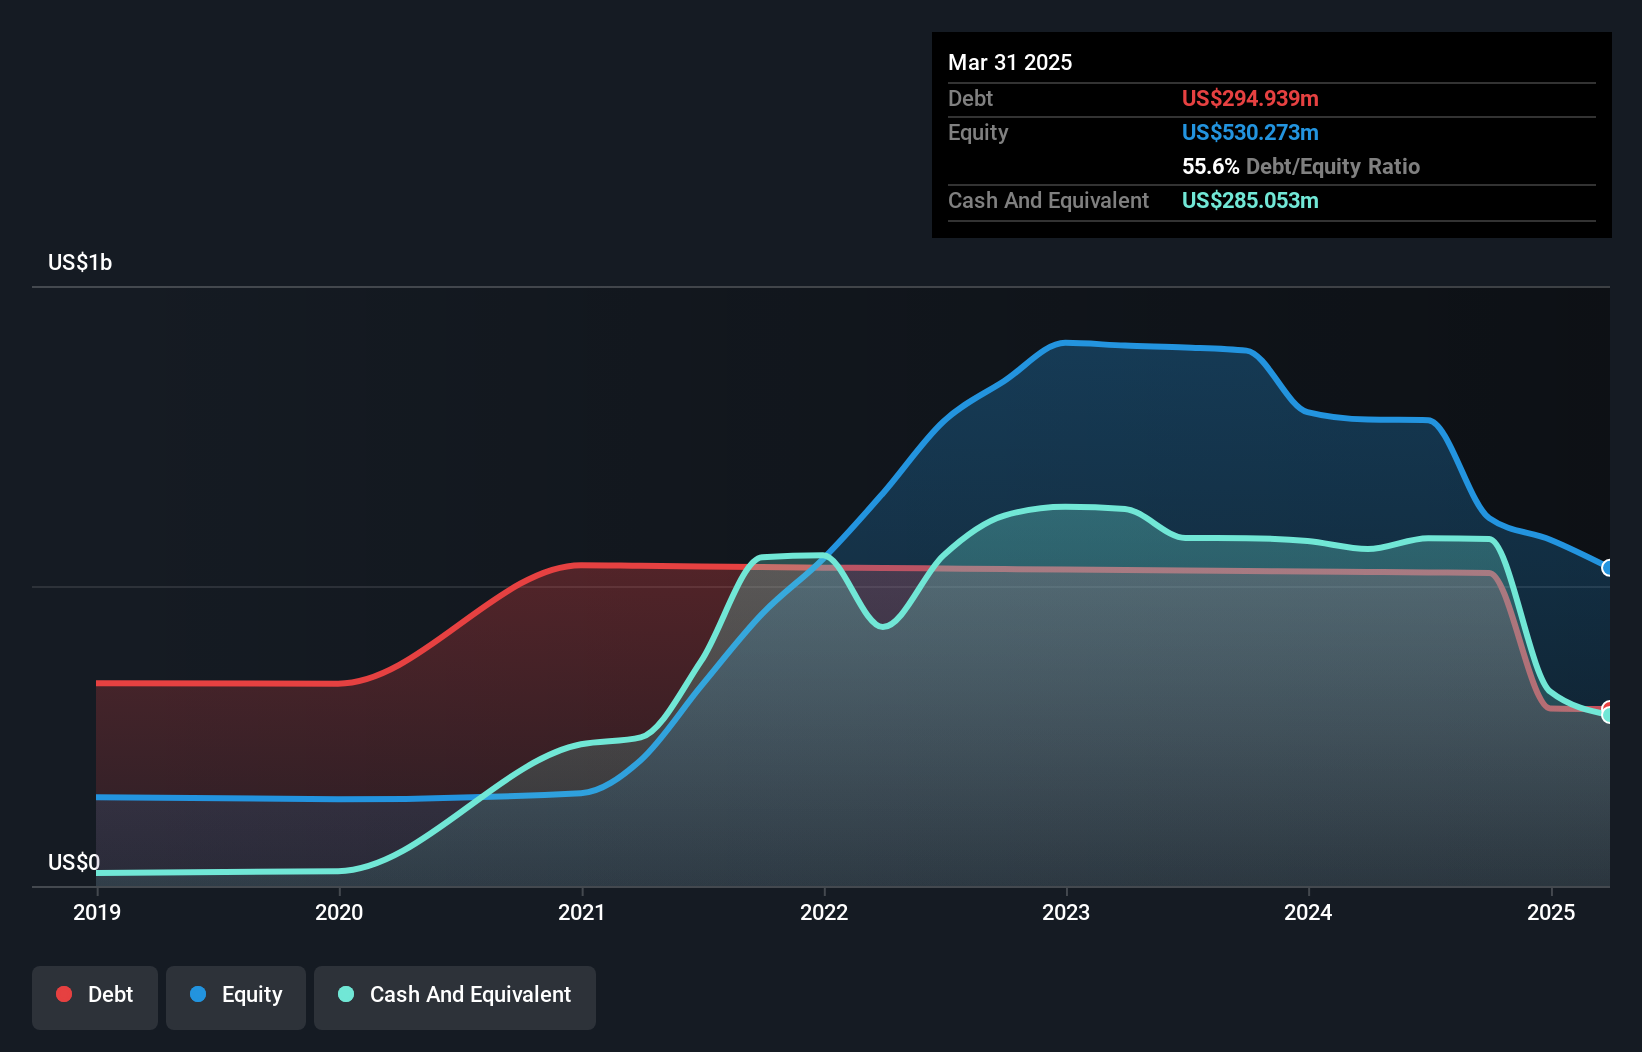Image resolution: width=1642 pixels, height=1052 pixels.
Task: Click the Equity row label in tooltip
Action: 978,132
